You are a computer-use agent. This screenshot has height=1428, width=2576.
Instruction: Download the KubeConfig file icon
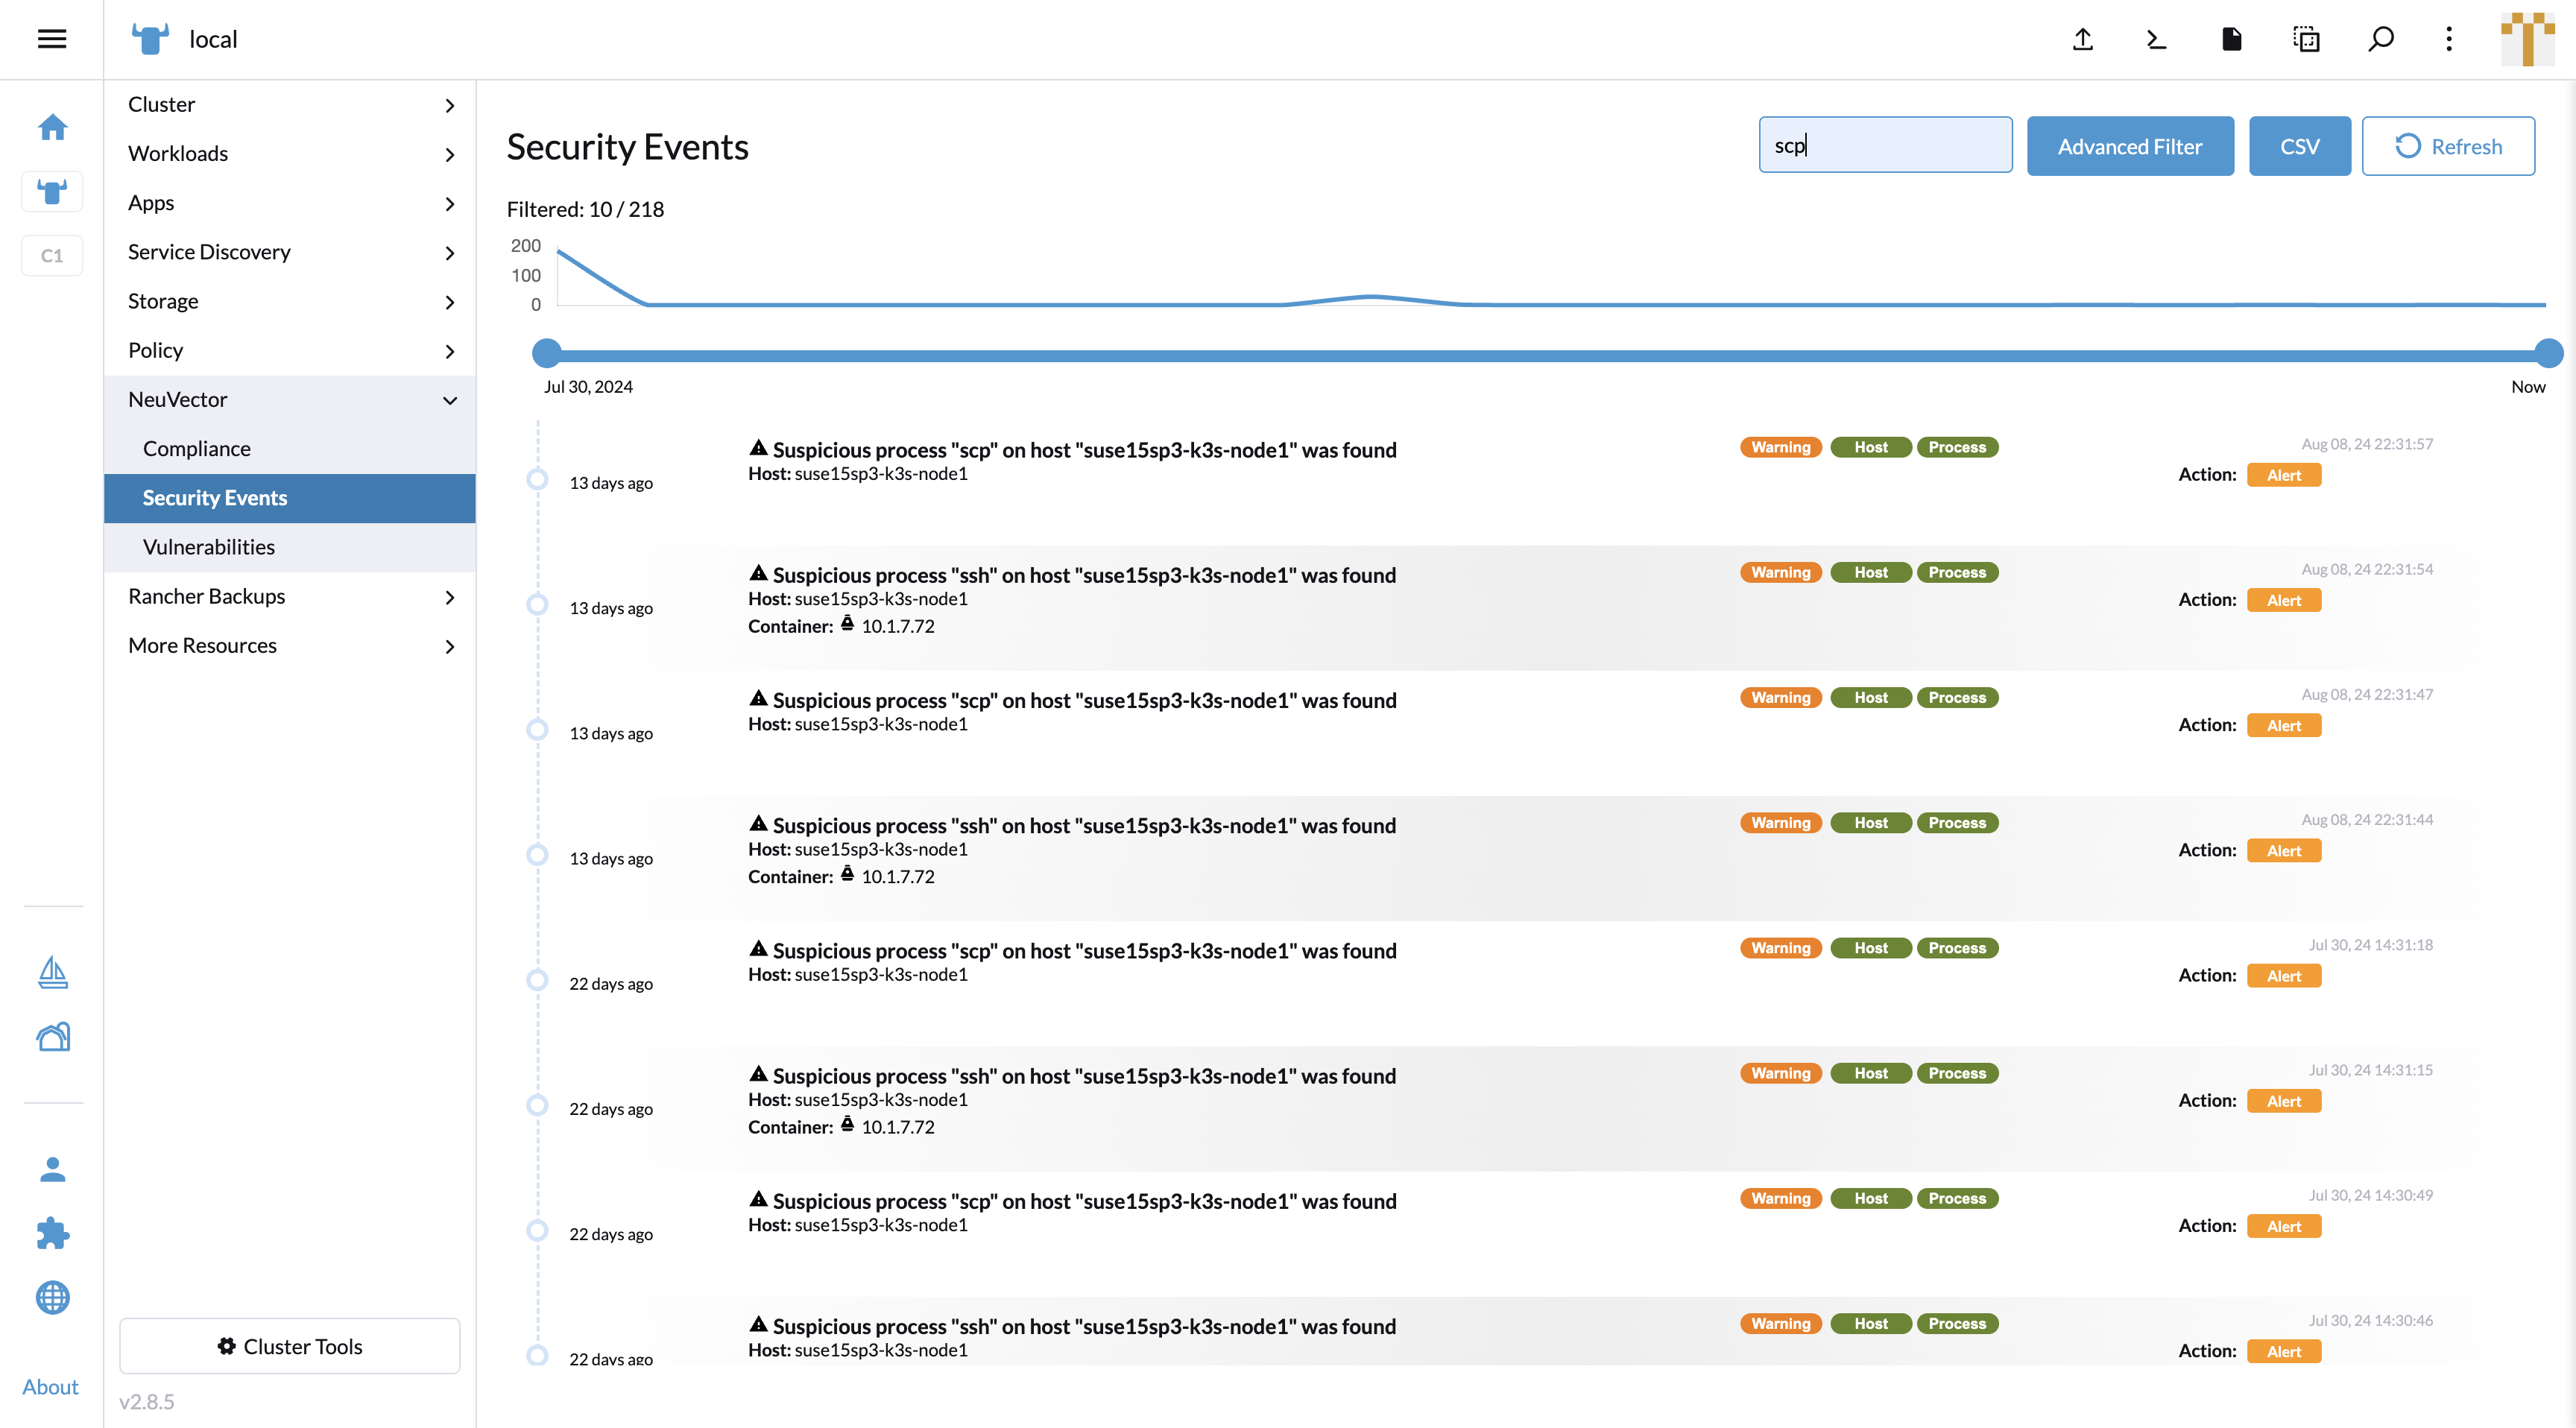coord(2231,39)
